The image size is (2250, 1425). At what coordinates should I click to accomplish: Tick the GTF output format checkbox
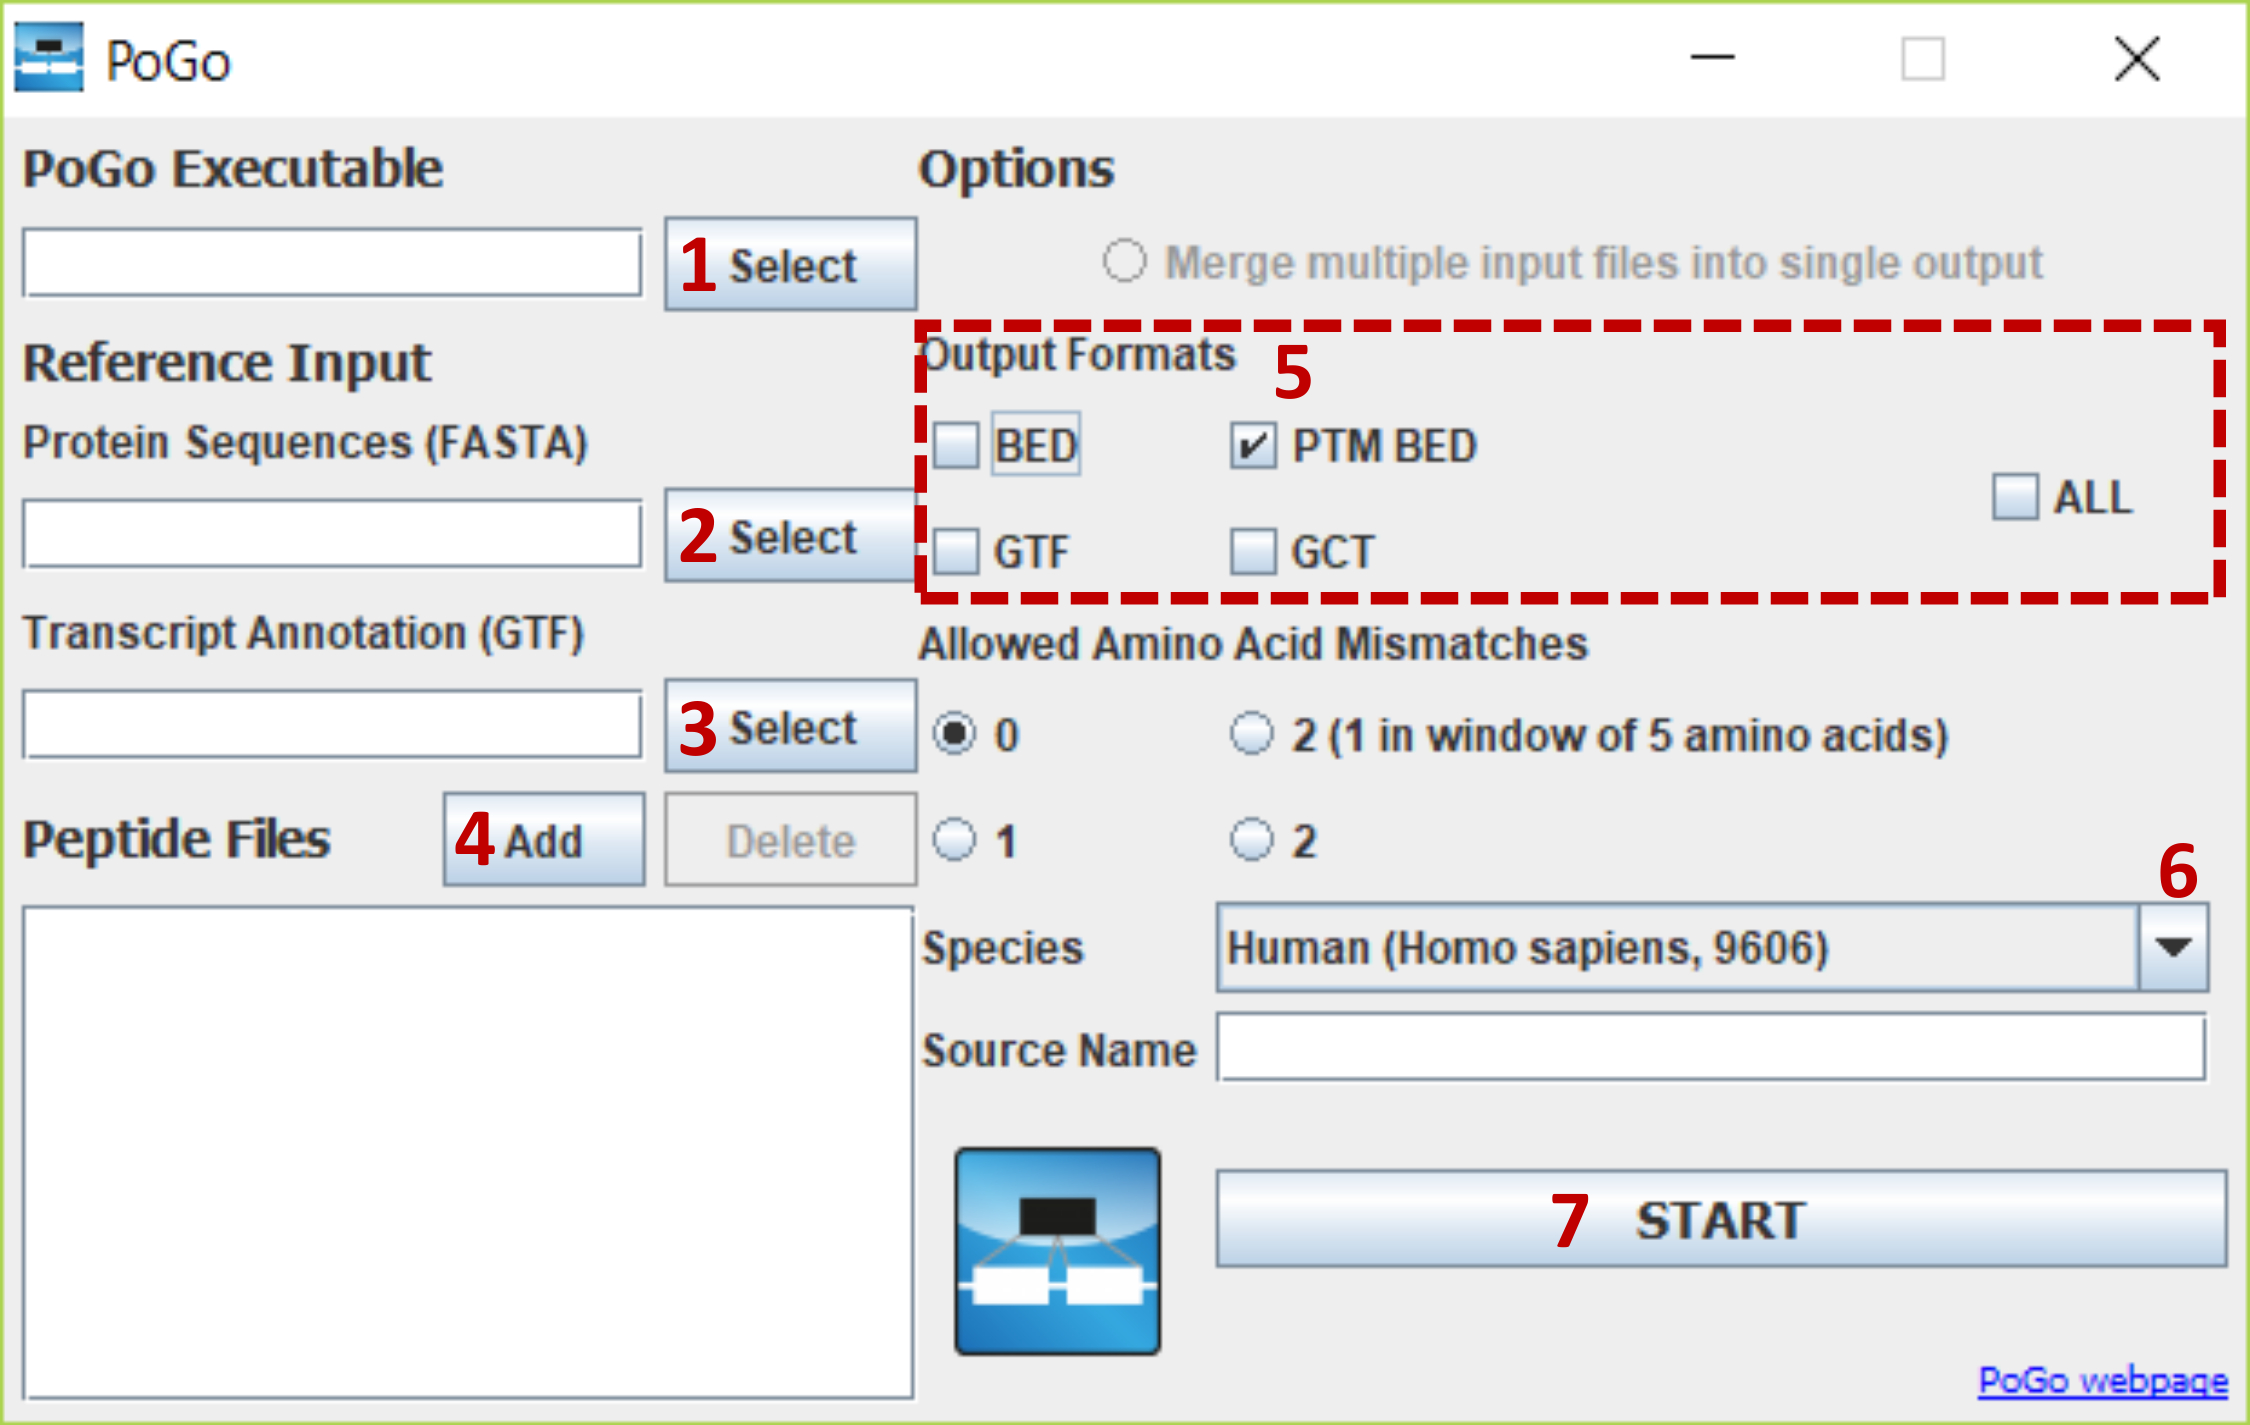pyautogui.click(x=956, y=552)
